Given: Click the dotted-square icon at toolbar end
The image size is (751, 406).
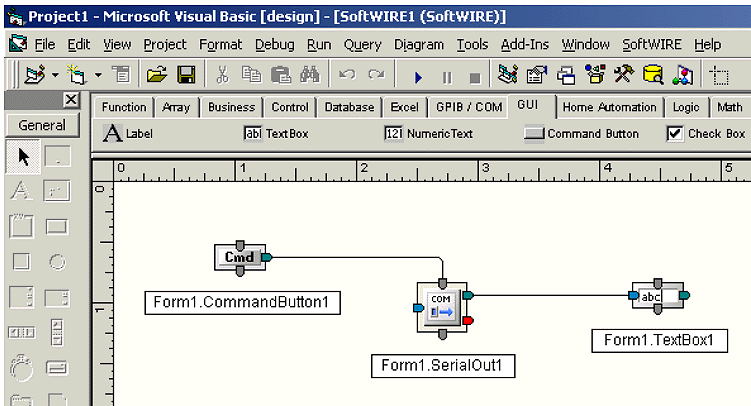Looking at the screenshot, I should 719,76.
